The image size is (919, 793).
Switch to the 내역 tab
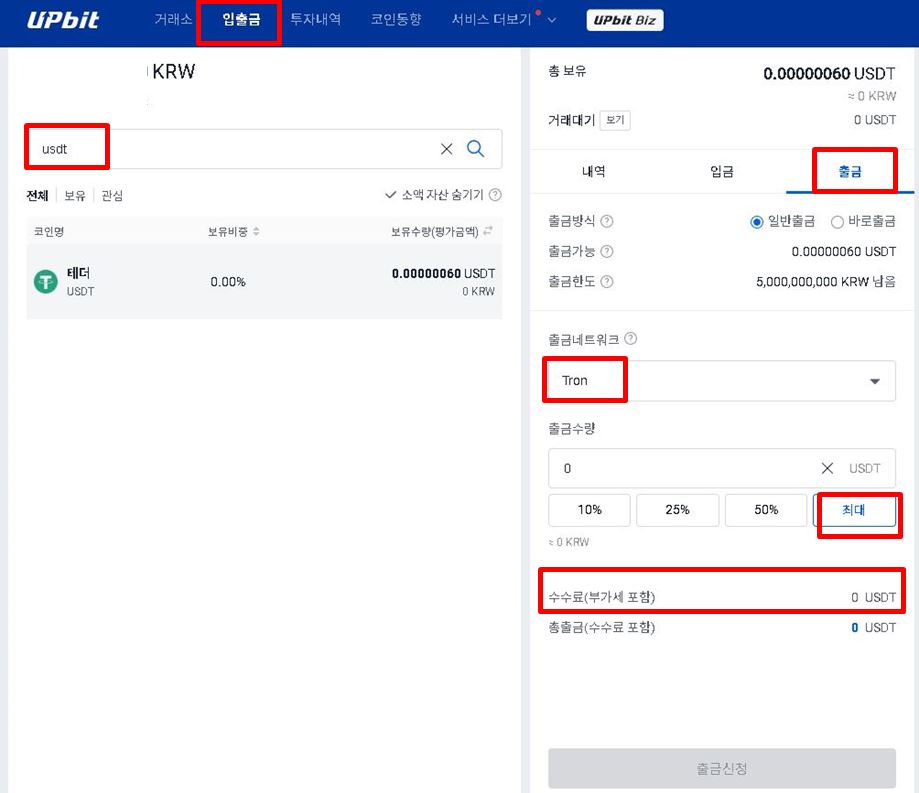(x=593, y=171)
